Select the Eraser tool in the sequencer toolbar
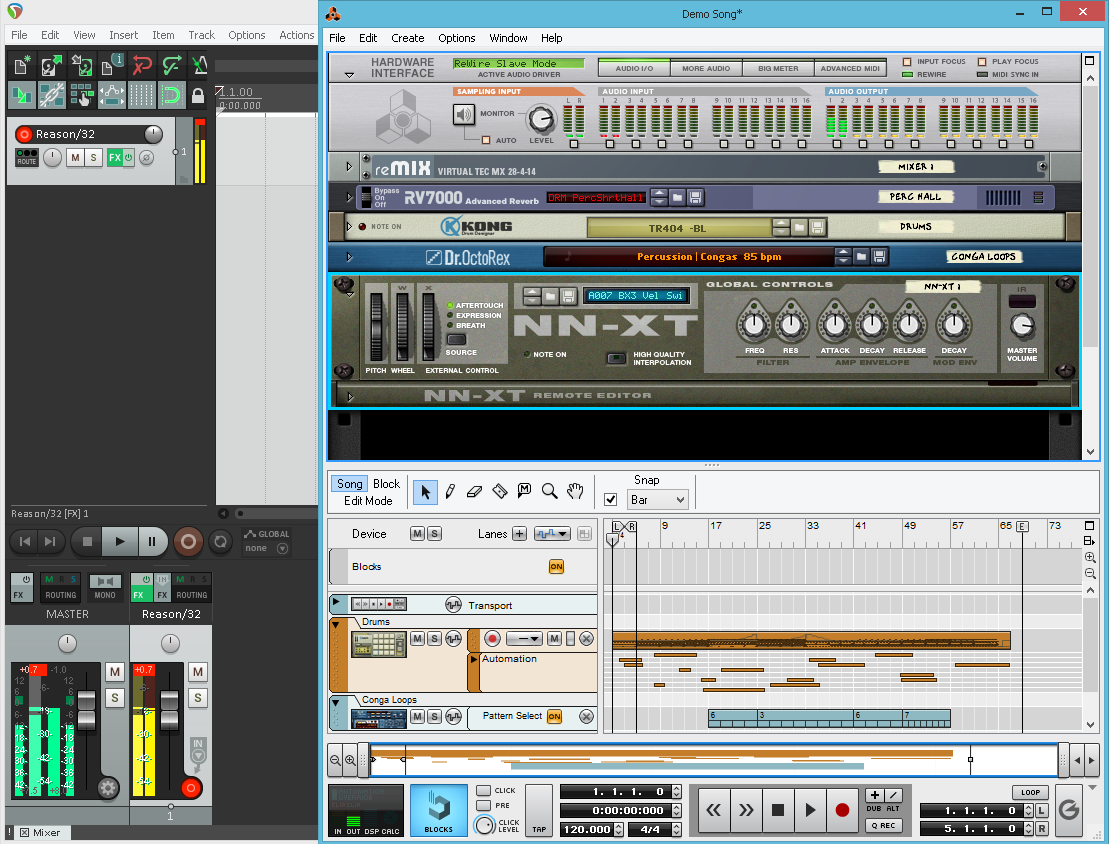 475,491
